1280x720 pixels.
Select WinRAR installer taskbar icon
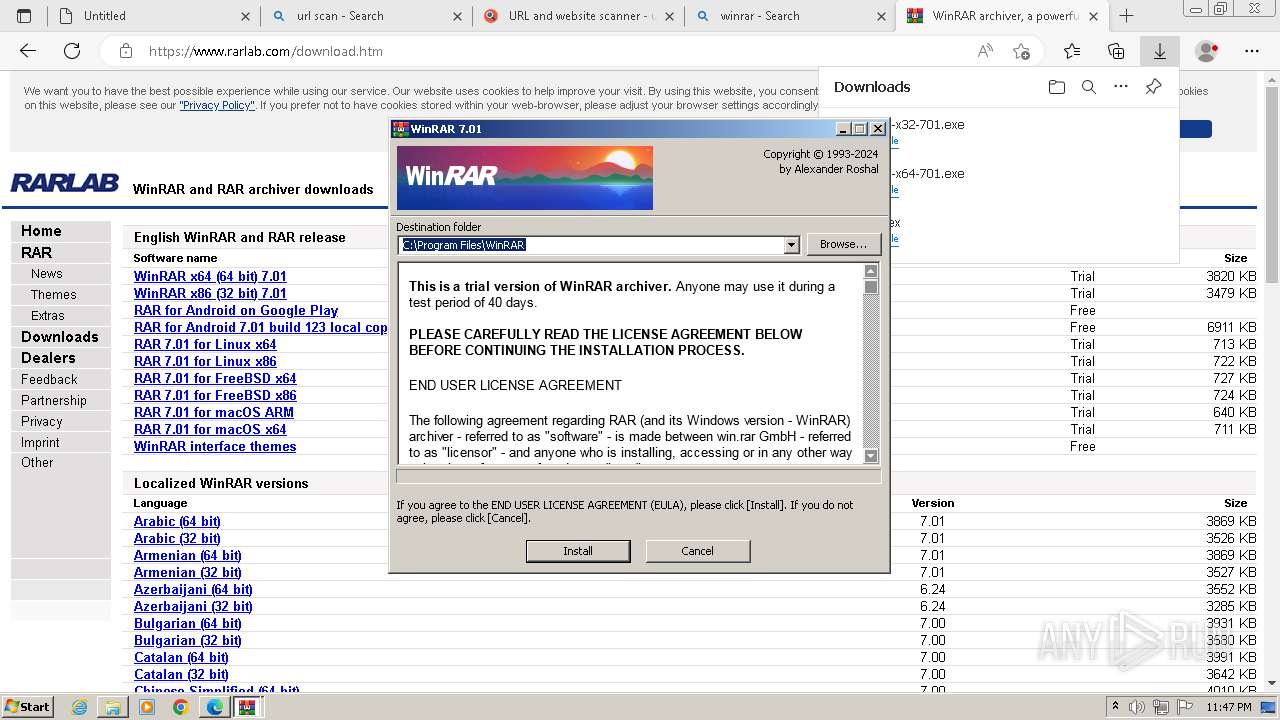(247, 707)
